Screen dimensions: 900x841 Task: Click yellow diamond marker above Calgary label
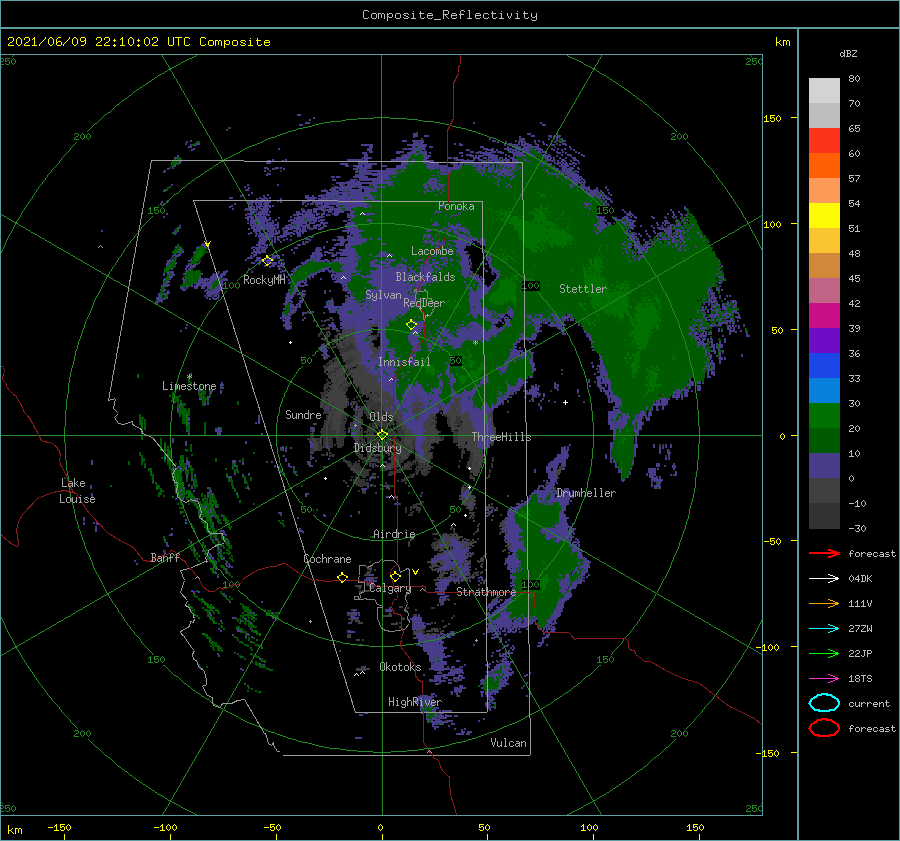click(x=395, y=576)
